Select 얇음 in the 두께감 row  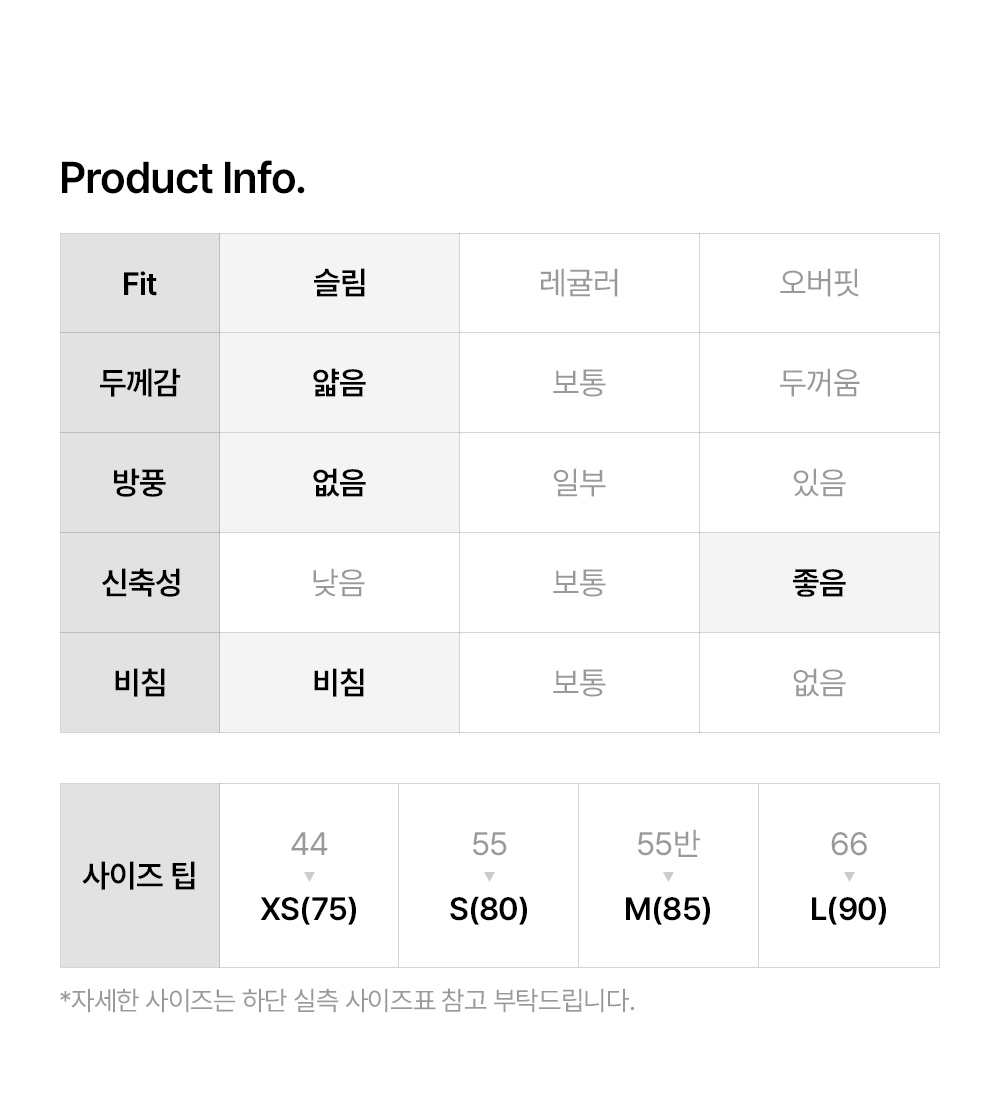[x=339, y=383]
